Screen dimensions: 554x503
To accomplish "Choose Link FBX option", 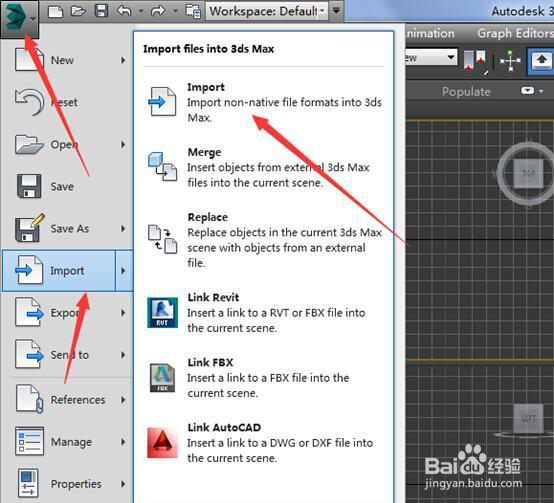I will tap(265, 378).
